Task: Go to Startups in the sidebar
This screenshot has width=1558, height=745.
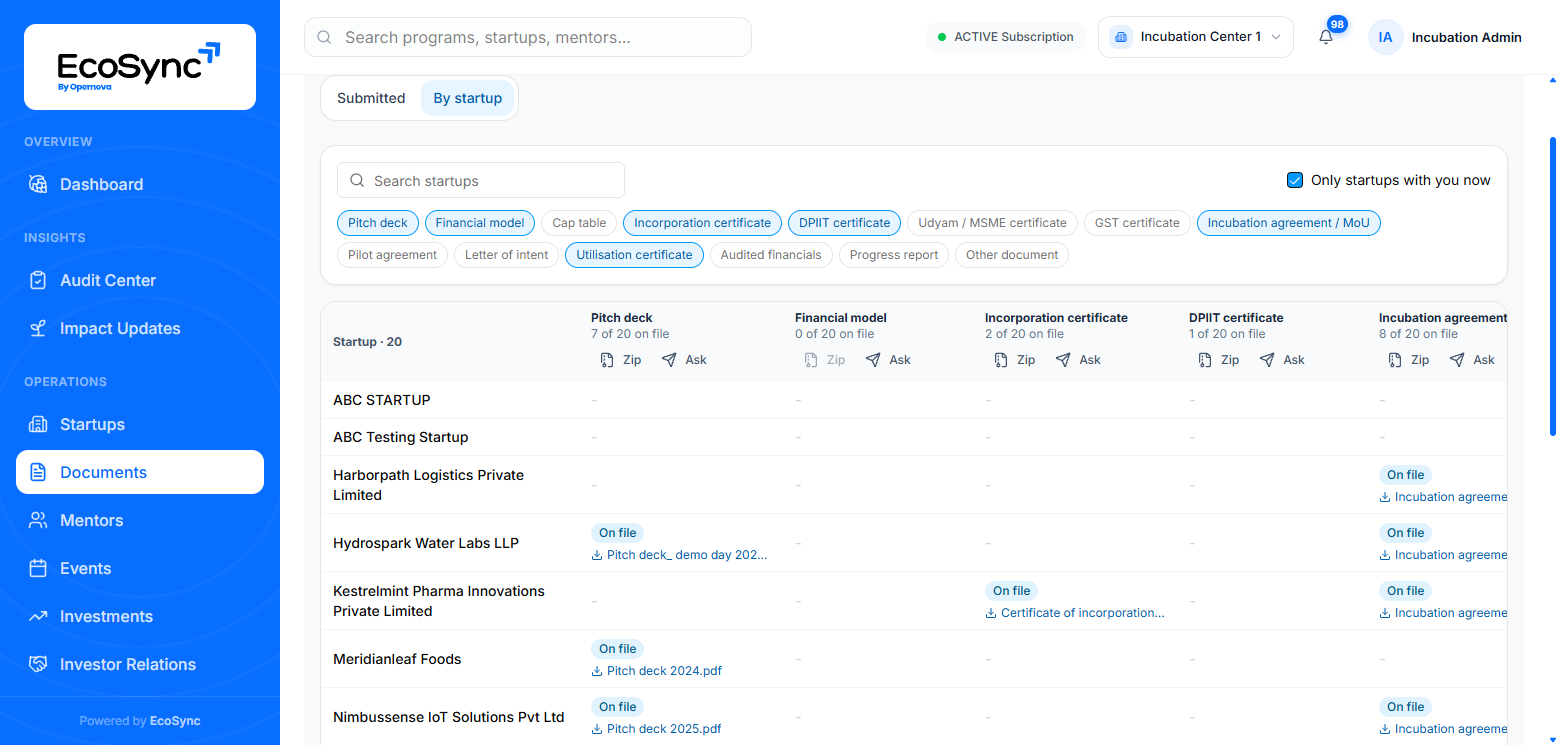Action: pyautogui.click(x=140, y=424)
